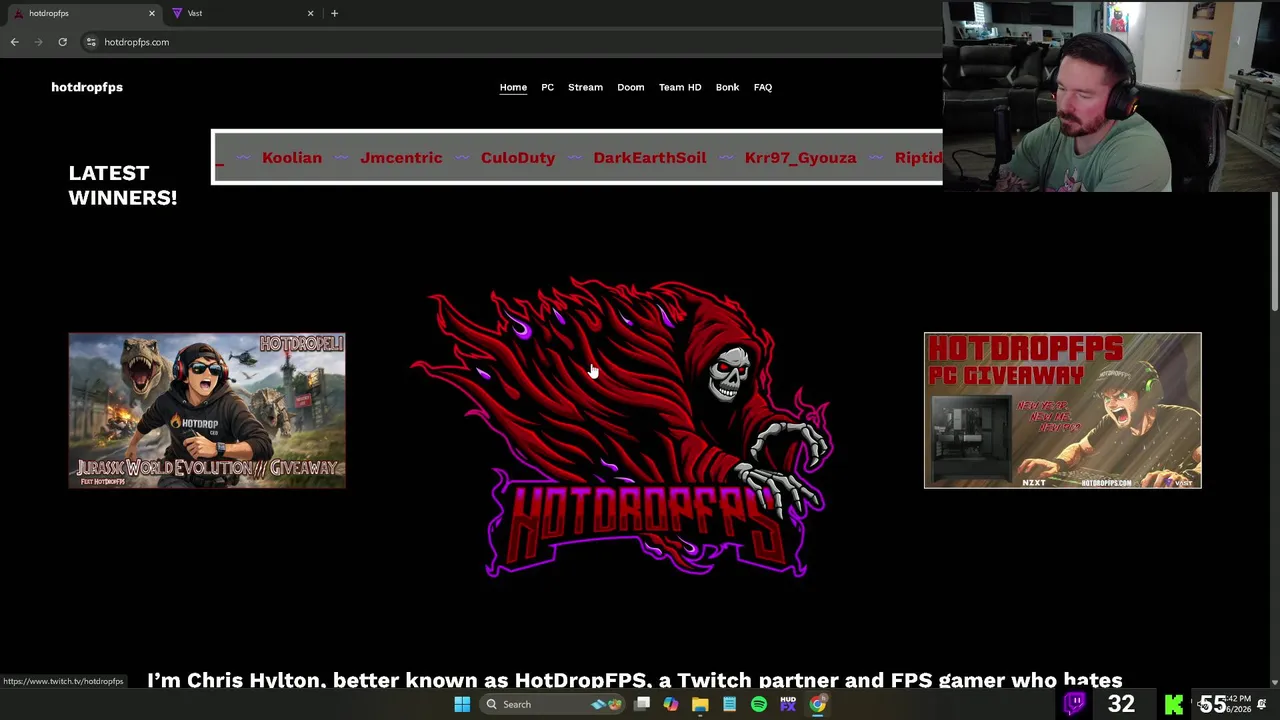Open a new browser tab
This screenshot has height=720, width=1280.
coord(334,13)
